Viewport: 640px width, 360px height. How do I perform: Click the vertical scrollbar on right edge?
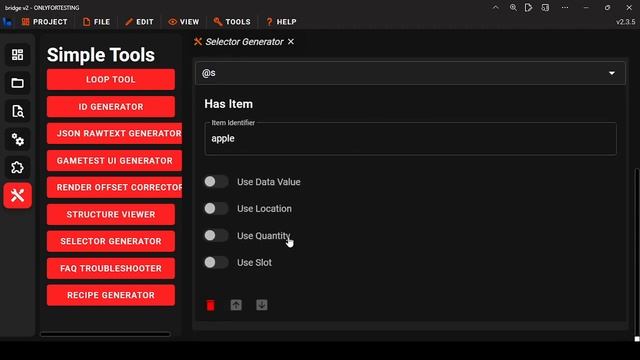[637, 253]
